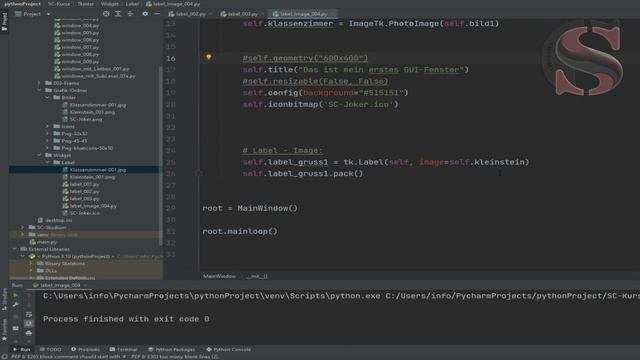The width and height of the screenshot is (640, 360).
Task: Select desktop.ini in project tree
Action: (59, 220)
